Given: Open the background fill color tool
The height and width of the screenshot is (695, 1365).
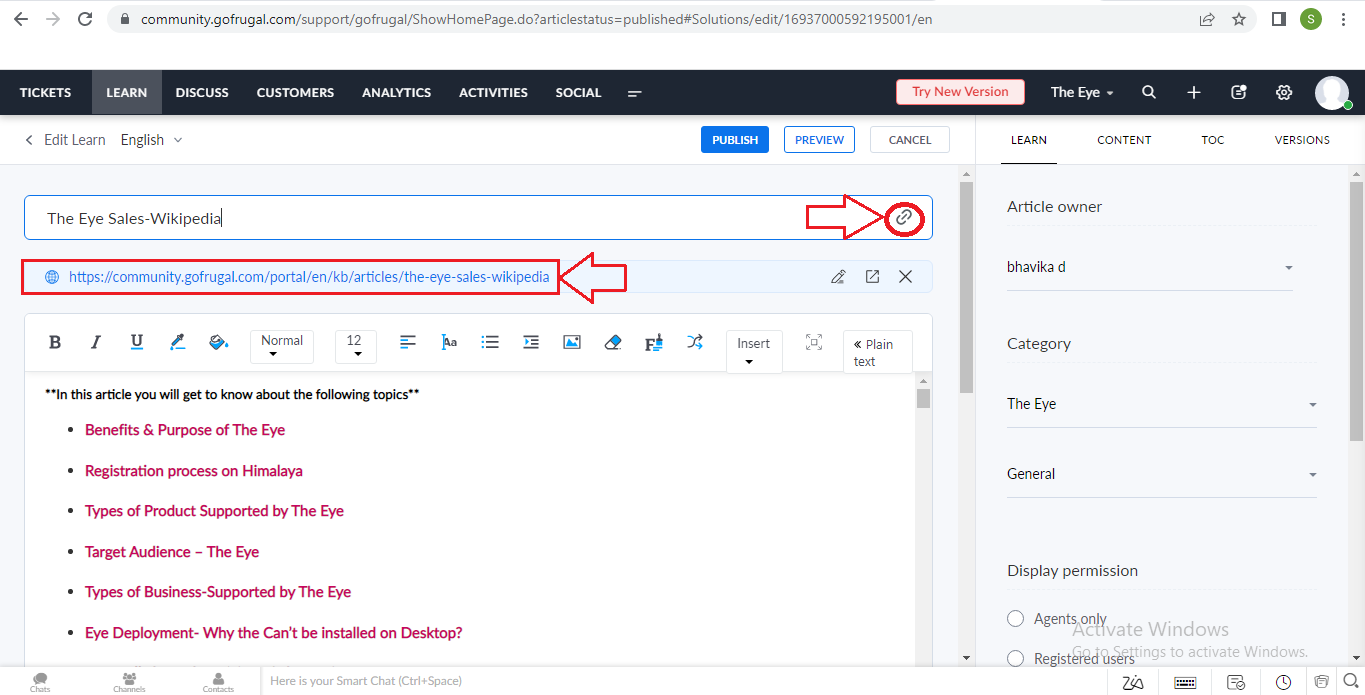Looking at the screenshot, I should (x=218, y=342).
